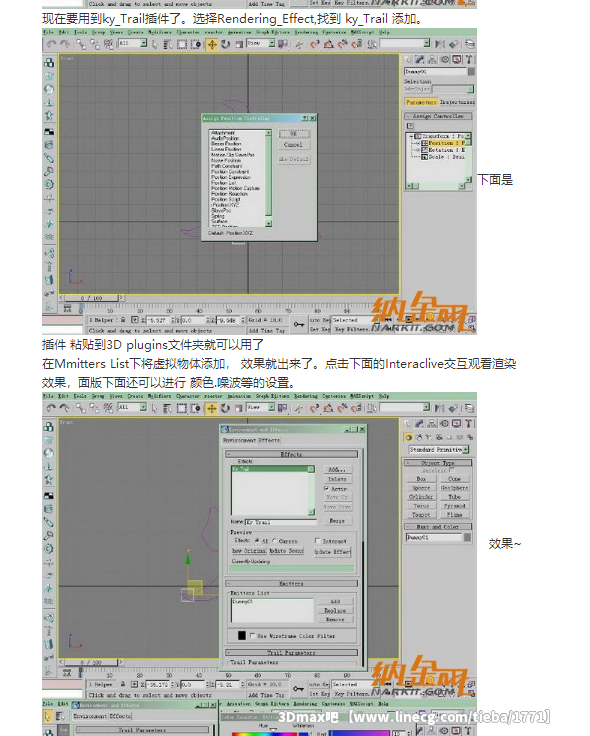Select the Shapes category icon in Create panel
590x736 pixels.
pyautogui.click(x=419, y=437)
